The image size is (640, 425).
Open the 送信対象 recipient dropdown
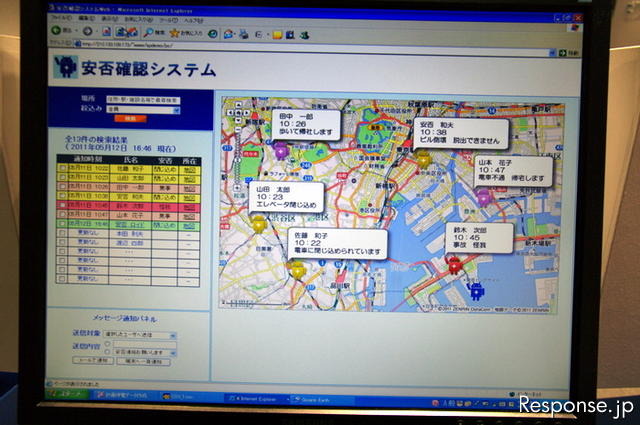coord(140,335)
